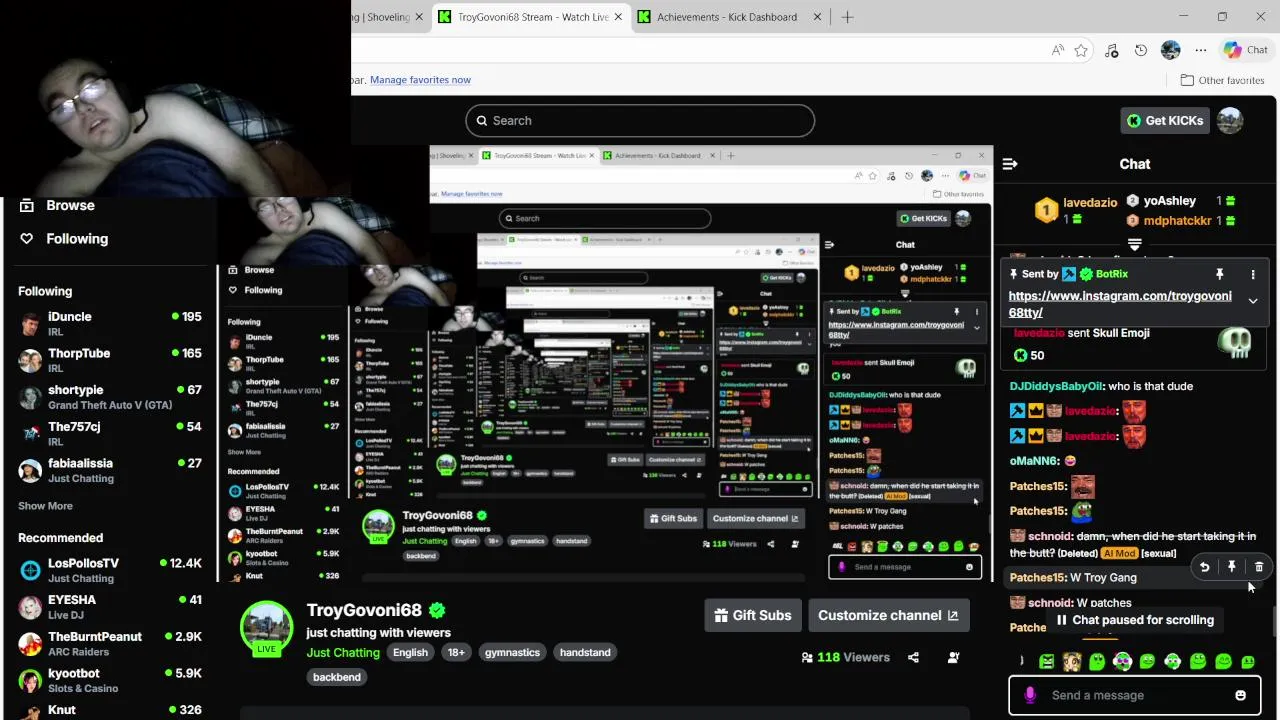1280x720 pixels.
Task: Add page to favorites with star icon
Action: pyautogui.click(x=1081, y=50)
